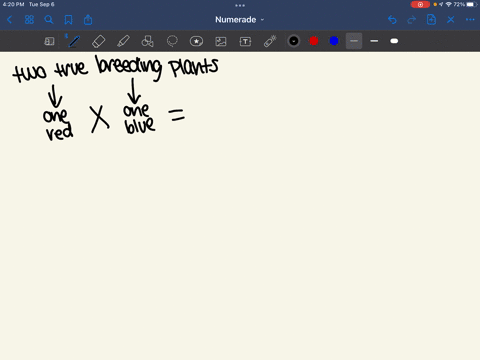Add a new page
The image size is (480, 360).
pos(431,20)
